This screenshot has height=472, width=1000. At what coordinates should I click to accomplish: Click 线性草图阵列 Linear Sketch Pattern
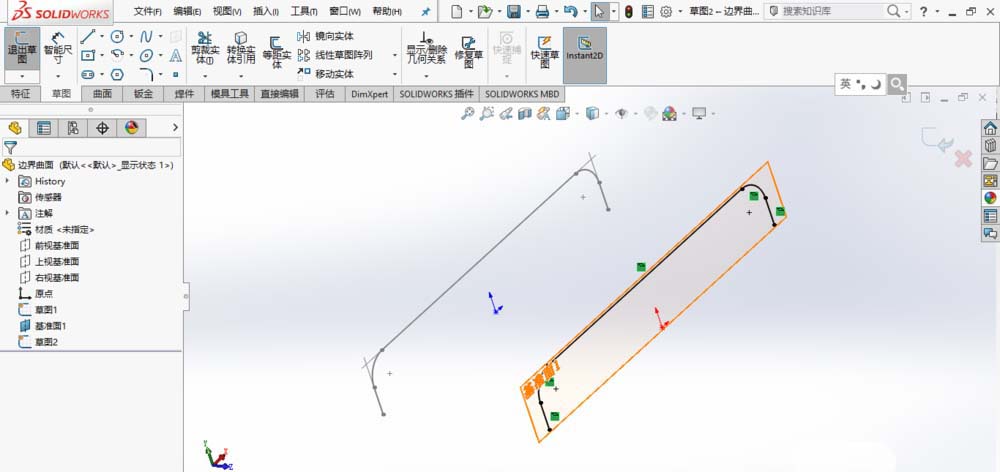pos(334,55)
